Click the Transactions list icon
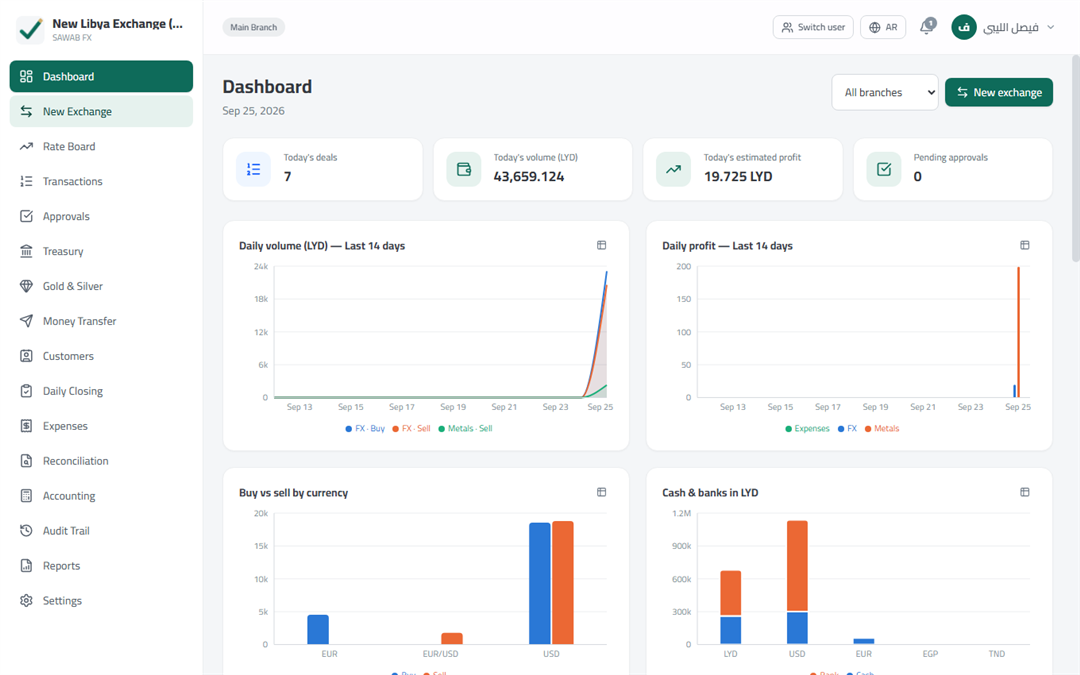The width and height of the screenshot is (1080, 675). click(26, 181)
